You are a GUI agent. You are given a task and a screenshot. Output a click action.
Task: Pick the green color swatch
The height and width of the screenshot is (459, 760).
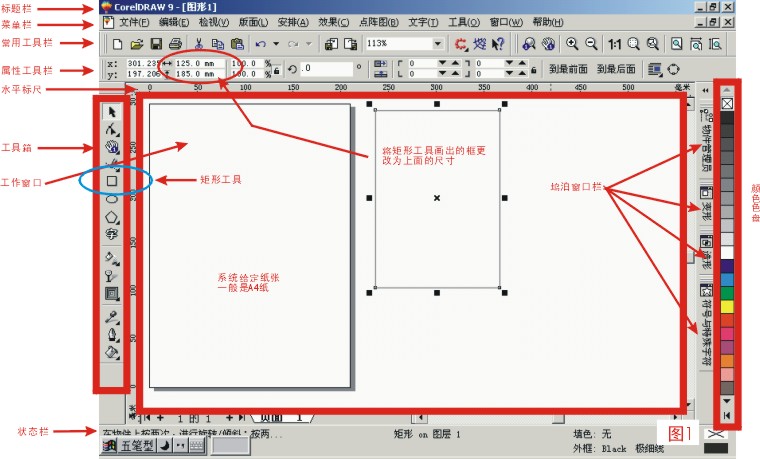[727, 293]
